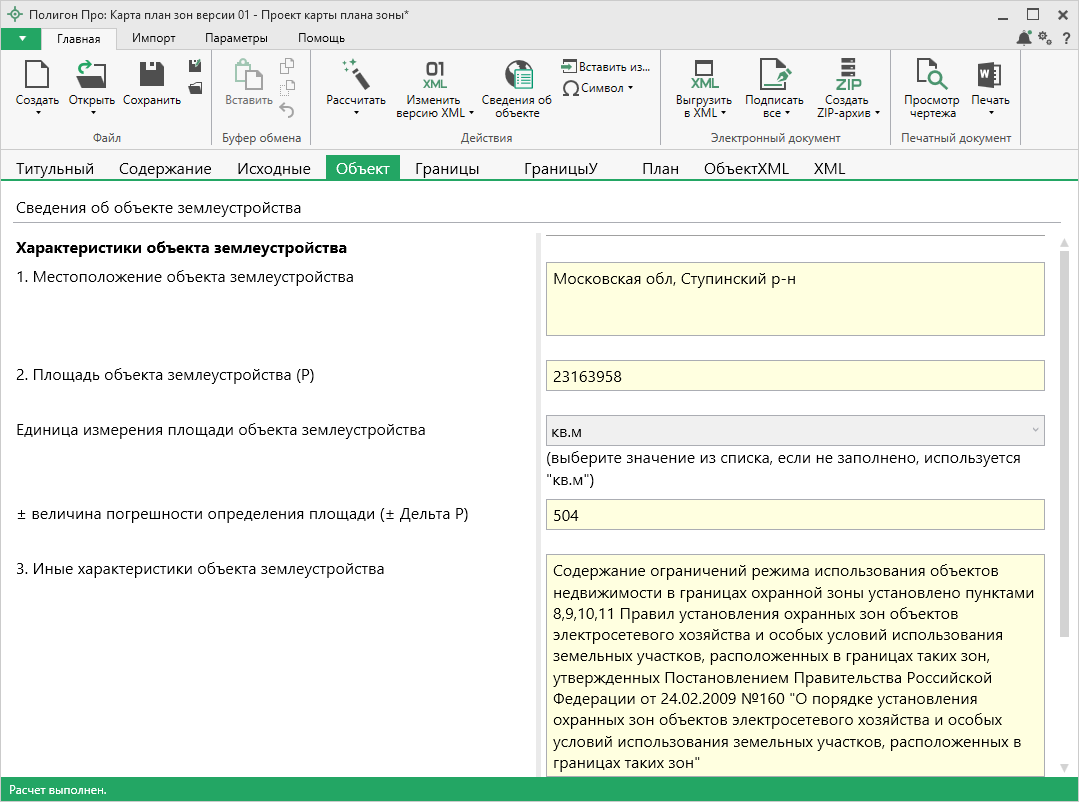Viewport: 1079px width, 802px height.
Task: Click the Создать ZIP-архив icon
Action: 848,75
